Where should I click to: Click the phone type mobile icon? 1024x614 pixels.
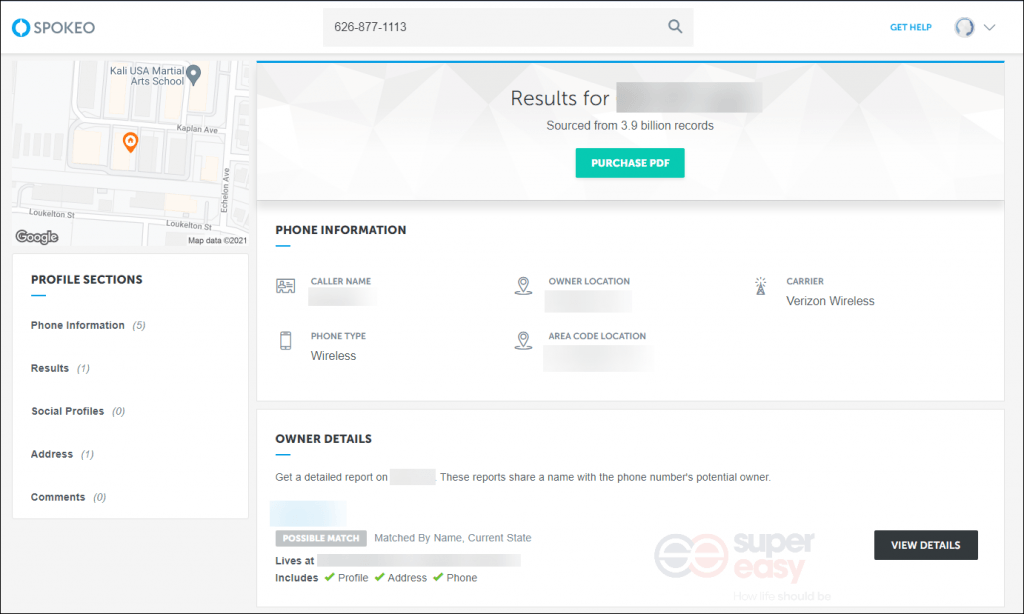pyautogui.click(x=285, y=340)
